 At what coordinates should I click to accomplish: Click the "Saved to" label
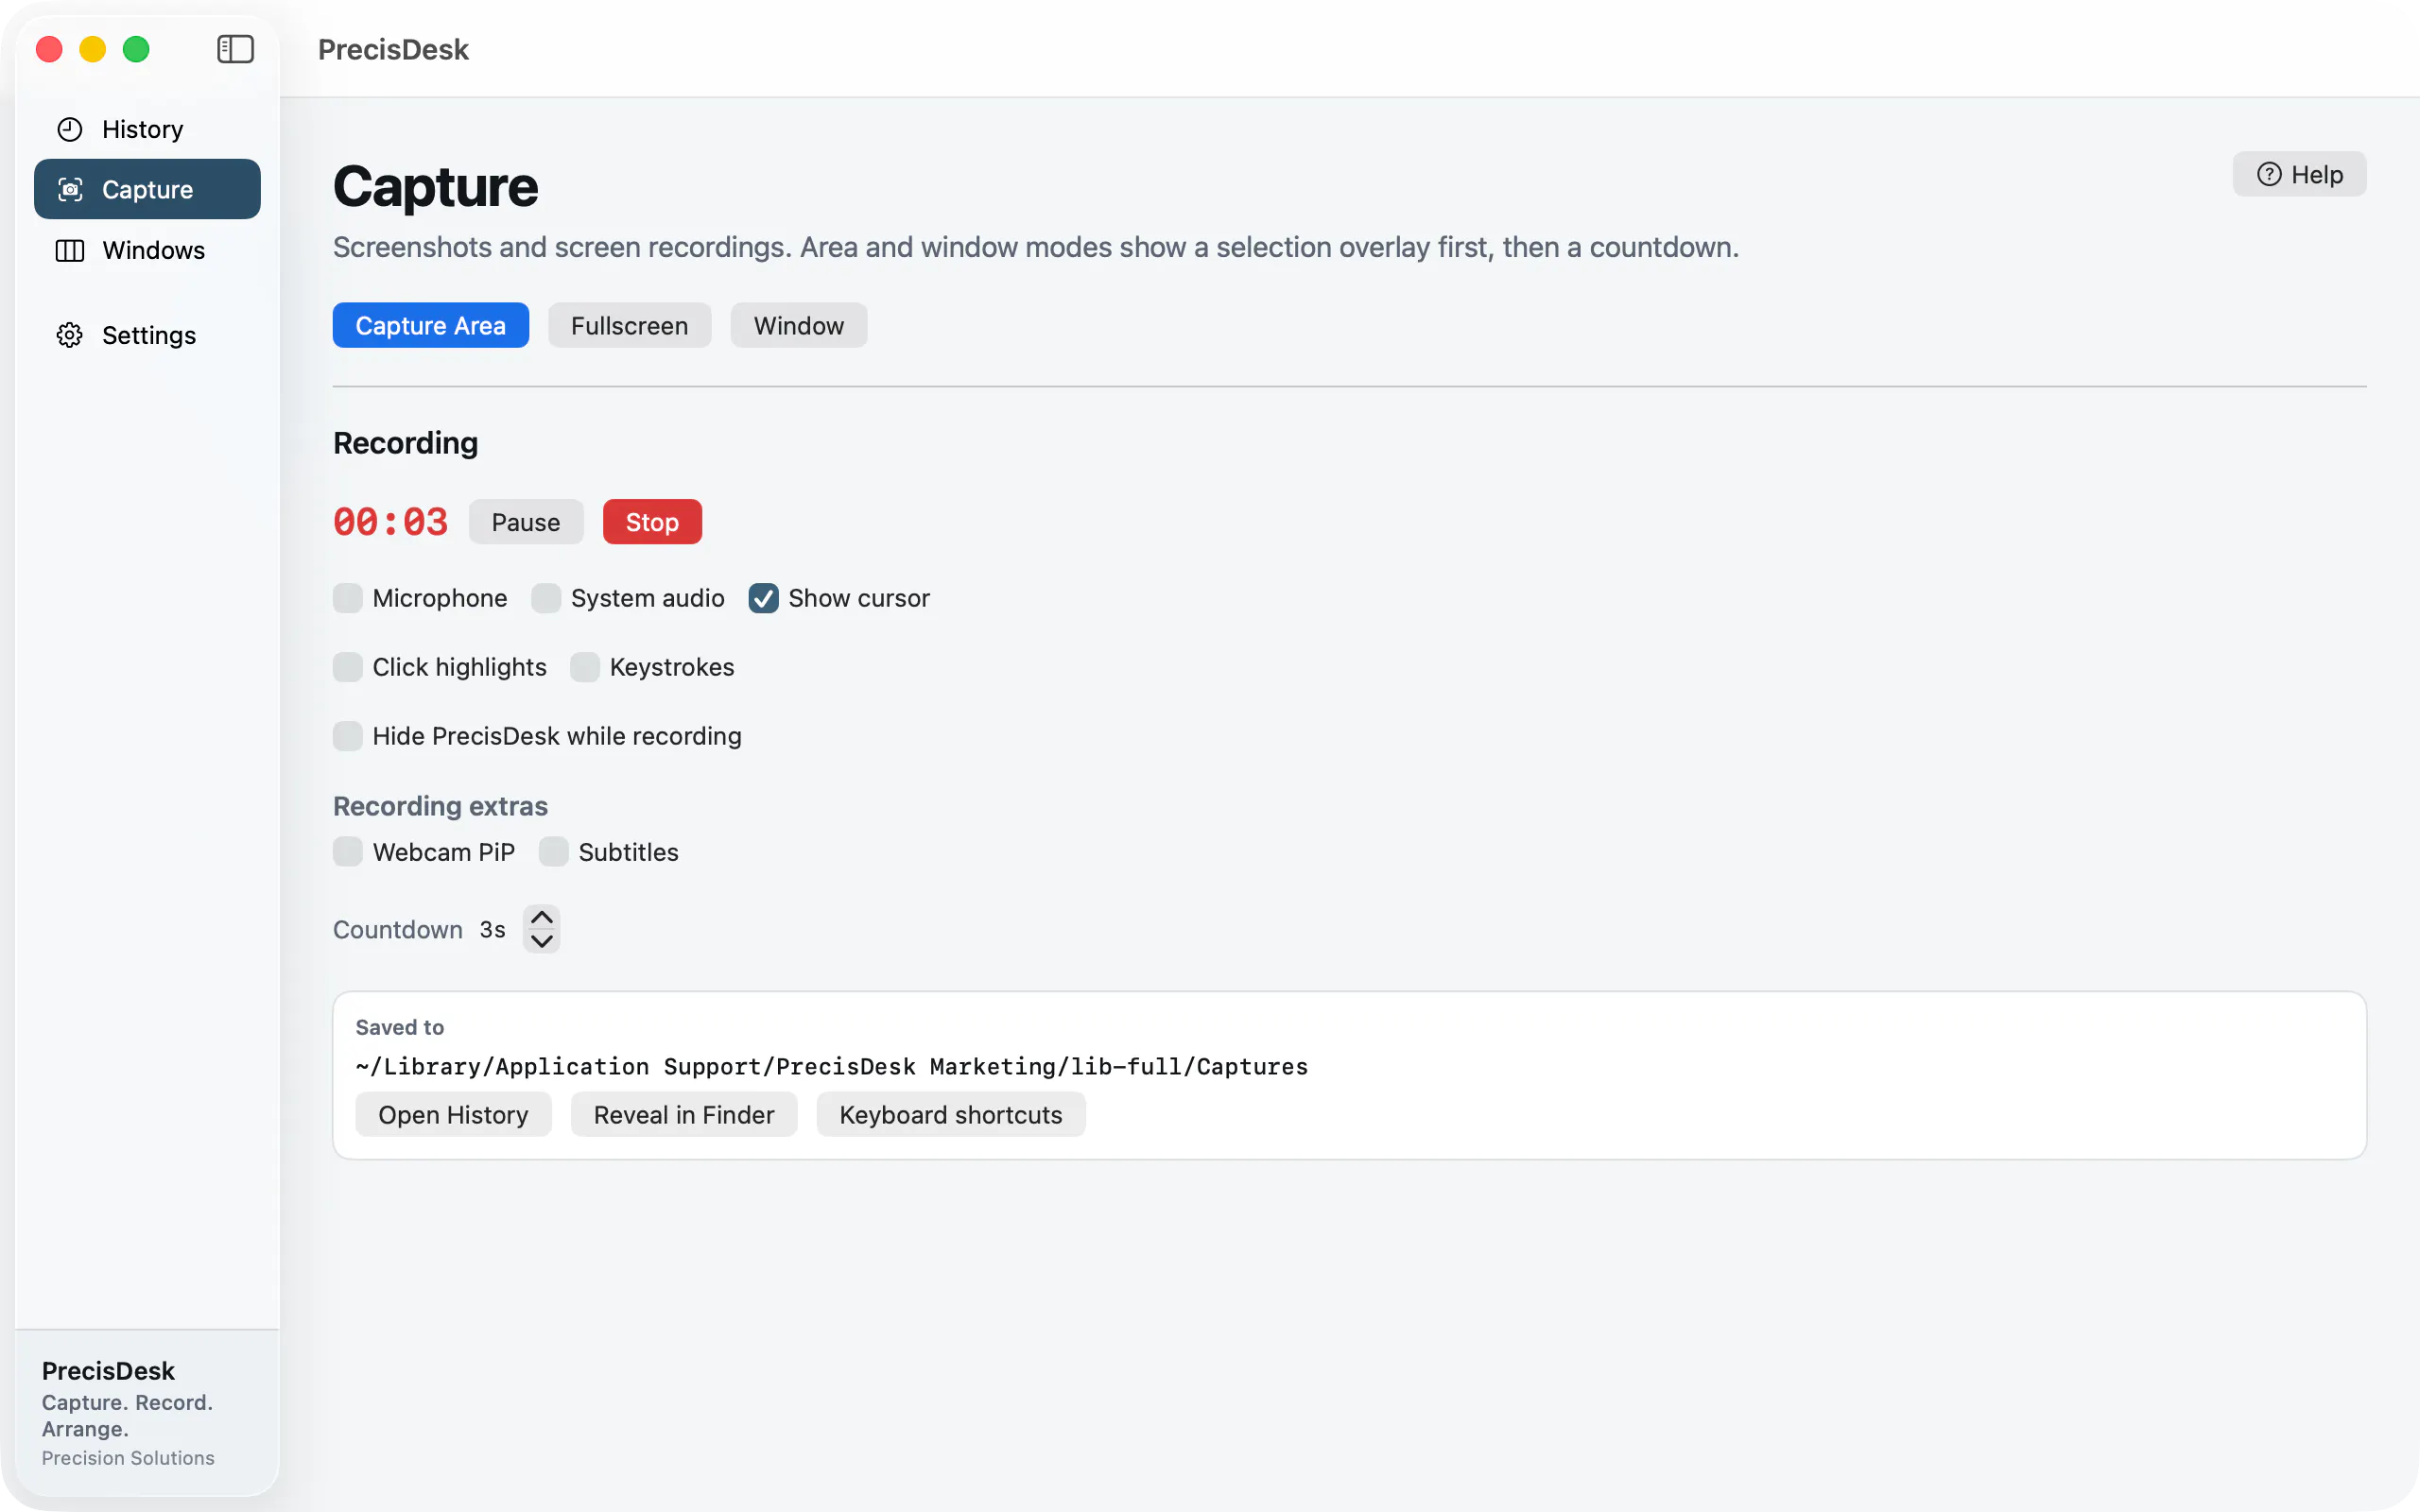coord(399,1027)
